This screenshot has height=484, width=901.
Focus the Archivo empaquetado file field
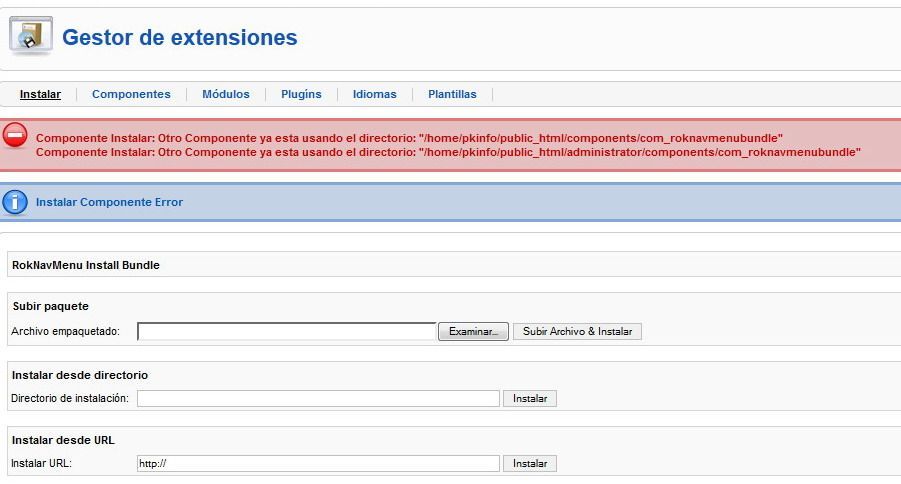[286, 332]
